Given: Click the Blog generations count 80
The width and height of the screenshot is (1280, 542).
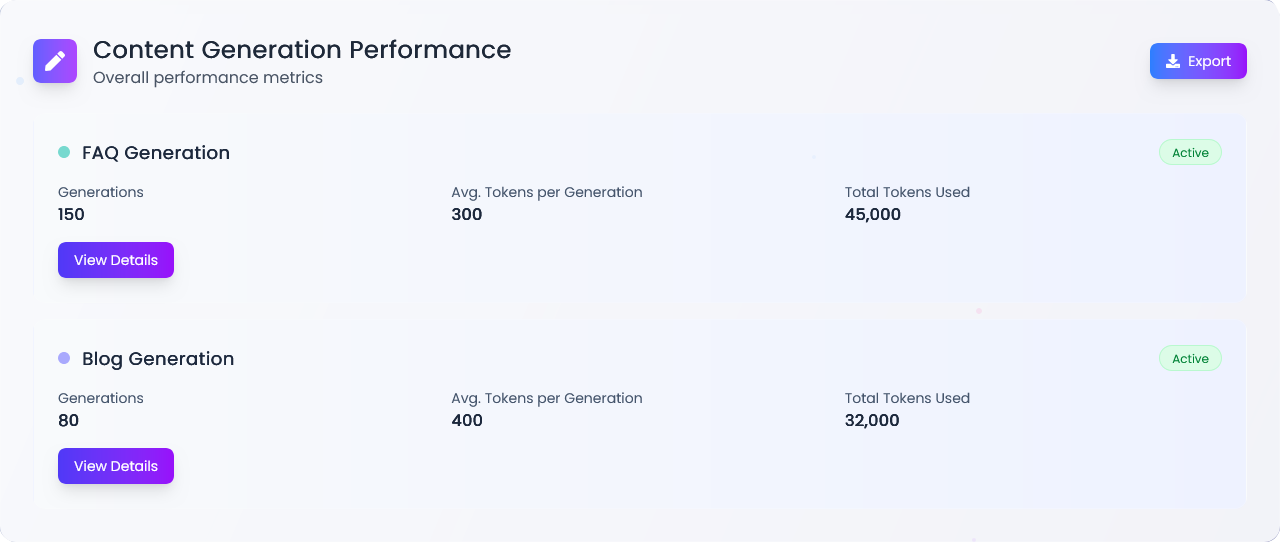Looking at the screenshot, I should pos(69,421).
